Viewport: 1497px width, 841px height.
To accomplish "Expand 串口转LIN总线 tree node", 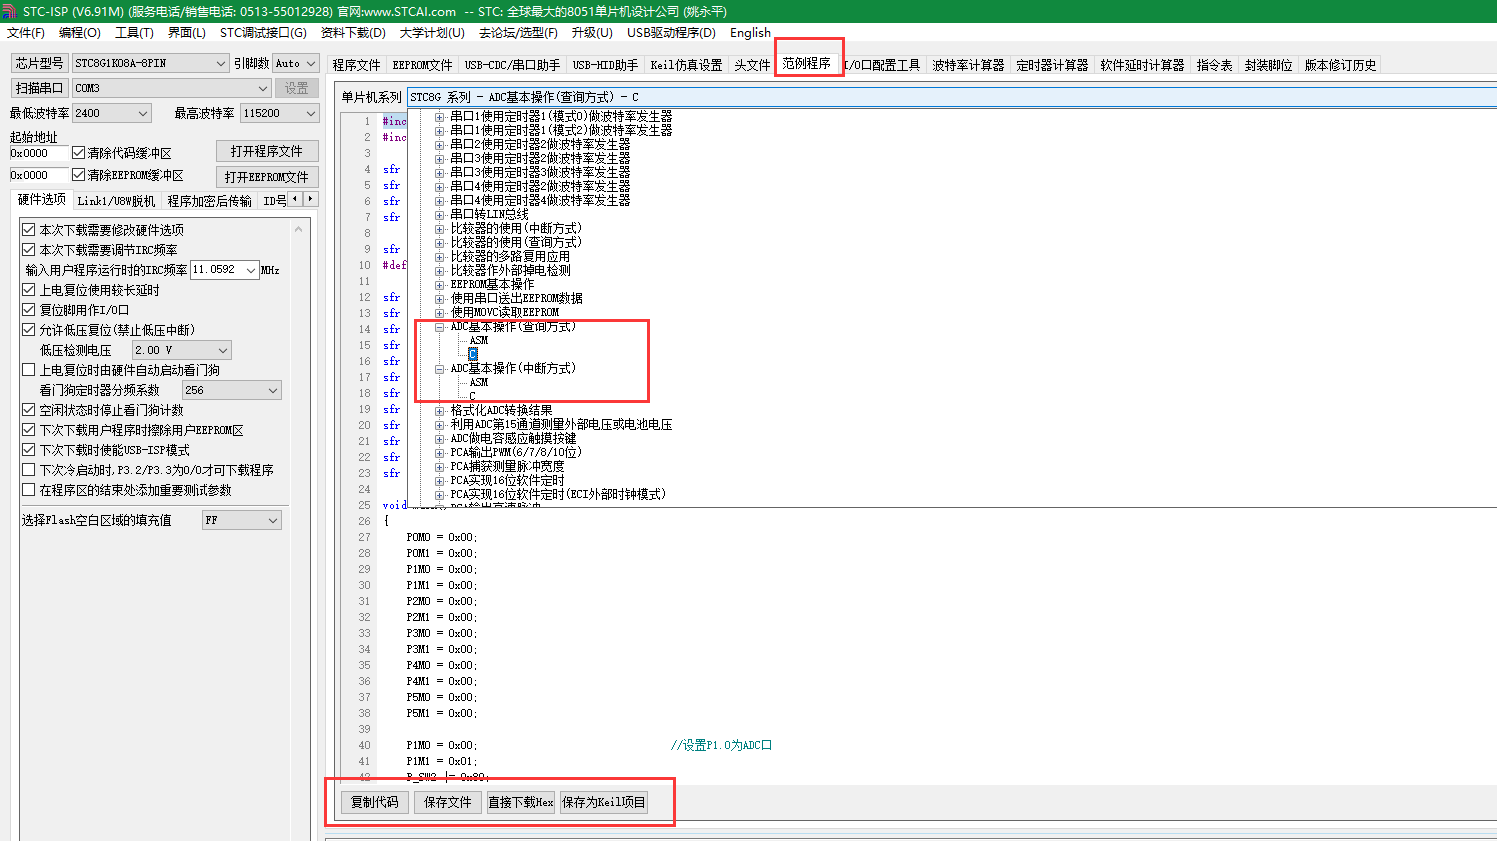I will click(440, 215).
